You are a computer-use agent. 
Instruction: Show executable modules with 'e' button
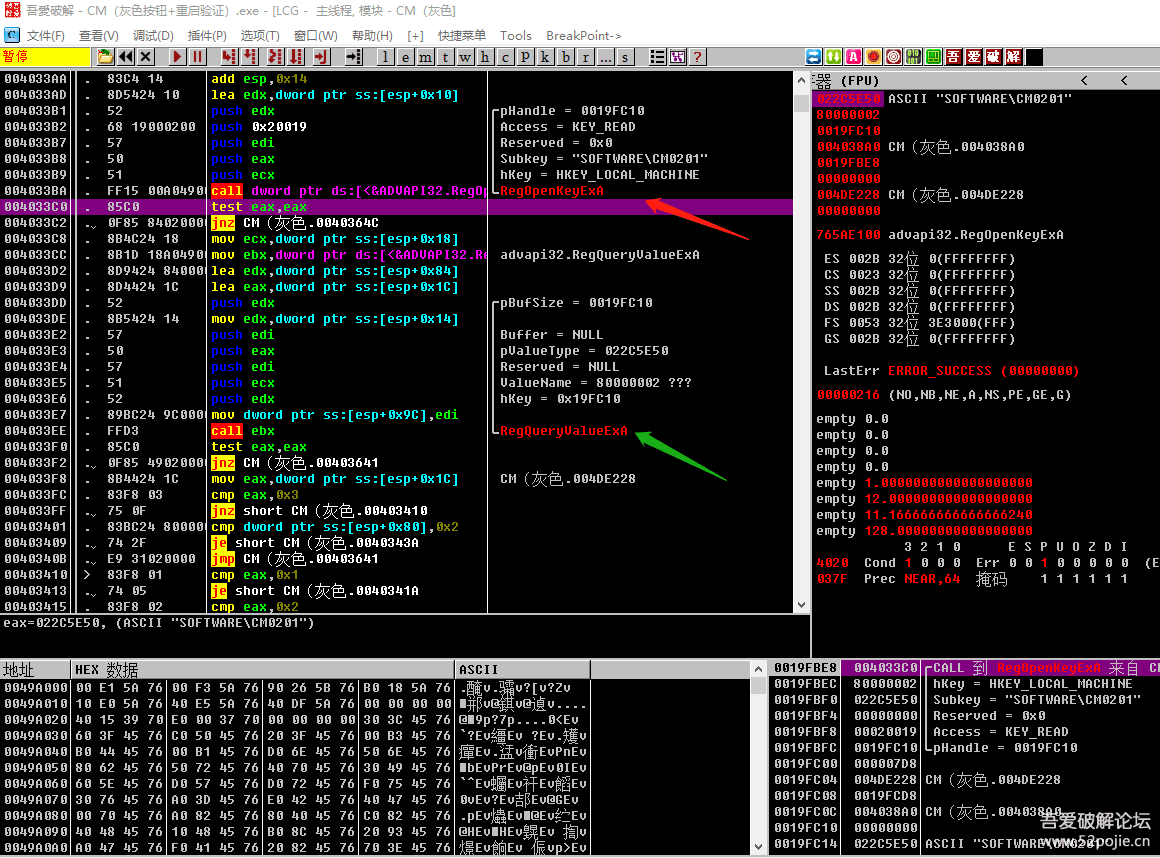(405, 57)
